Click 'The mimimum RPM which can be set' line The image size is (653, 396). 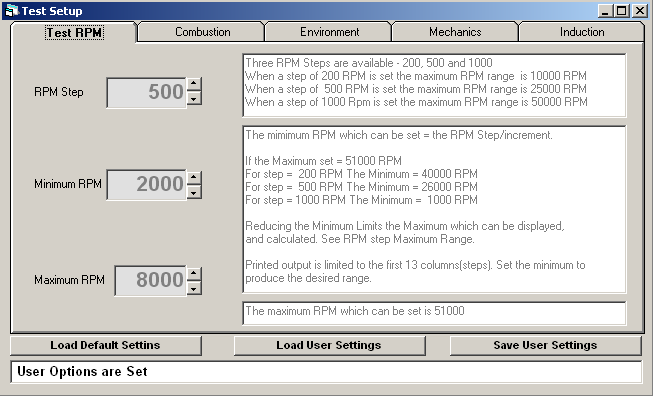(x=399, y=135)
